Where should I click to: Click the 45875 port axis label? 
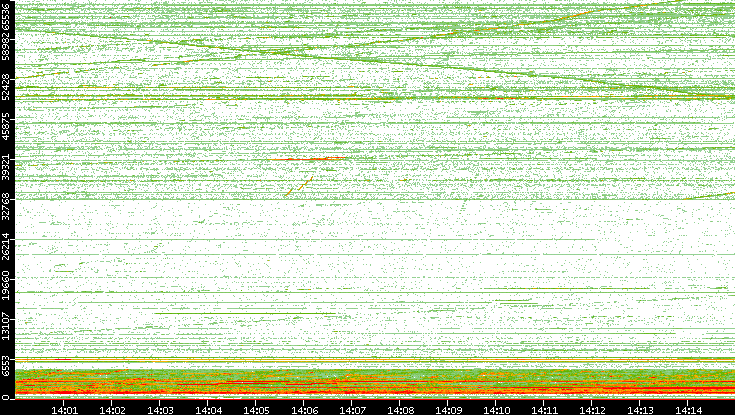6,125
